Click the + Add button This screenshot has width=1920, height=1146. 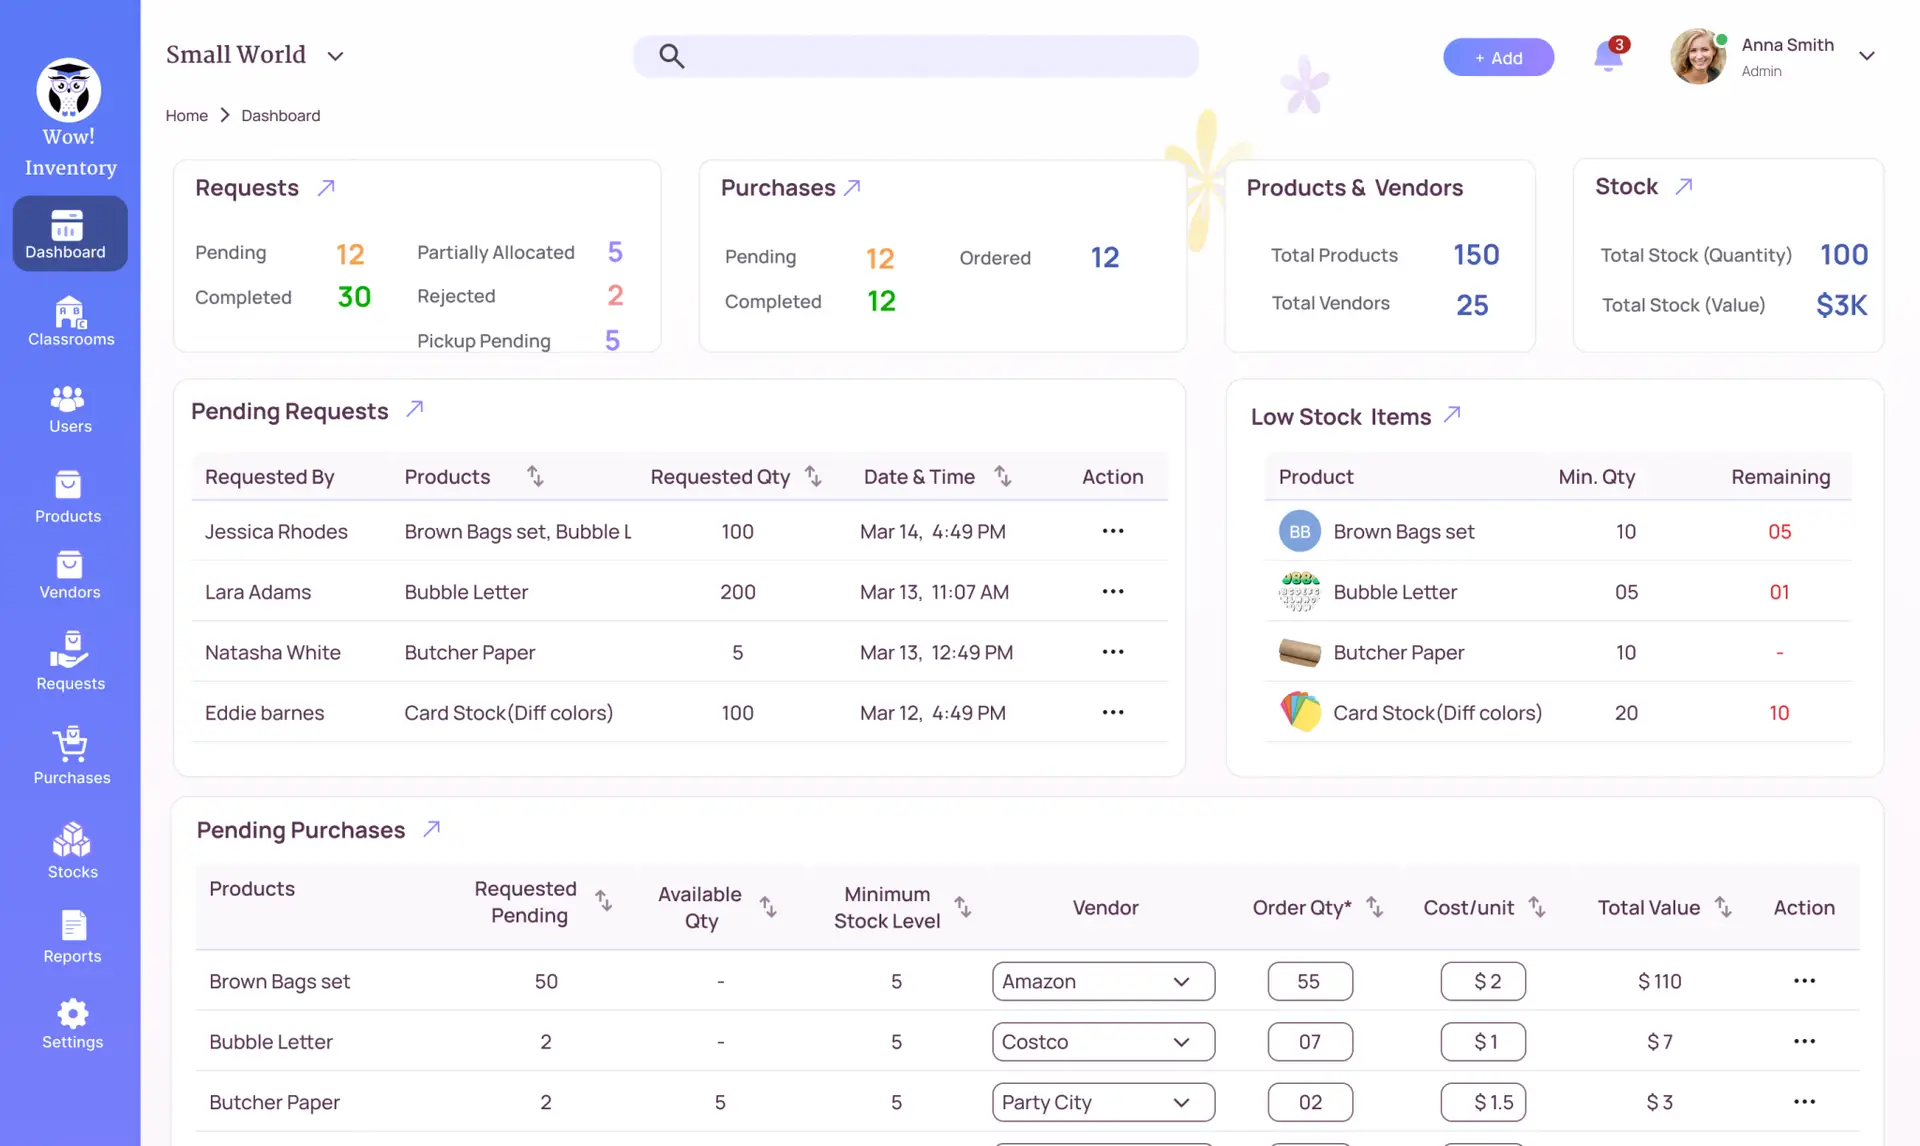1498,58
